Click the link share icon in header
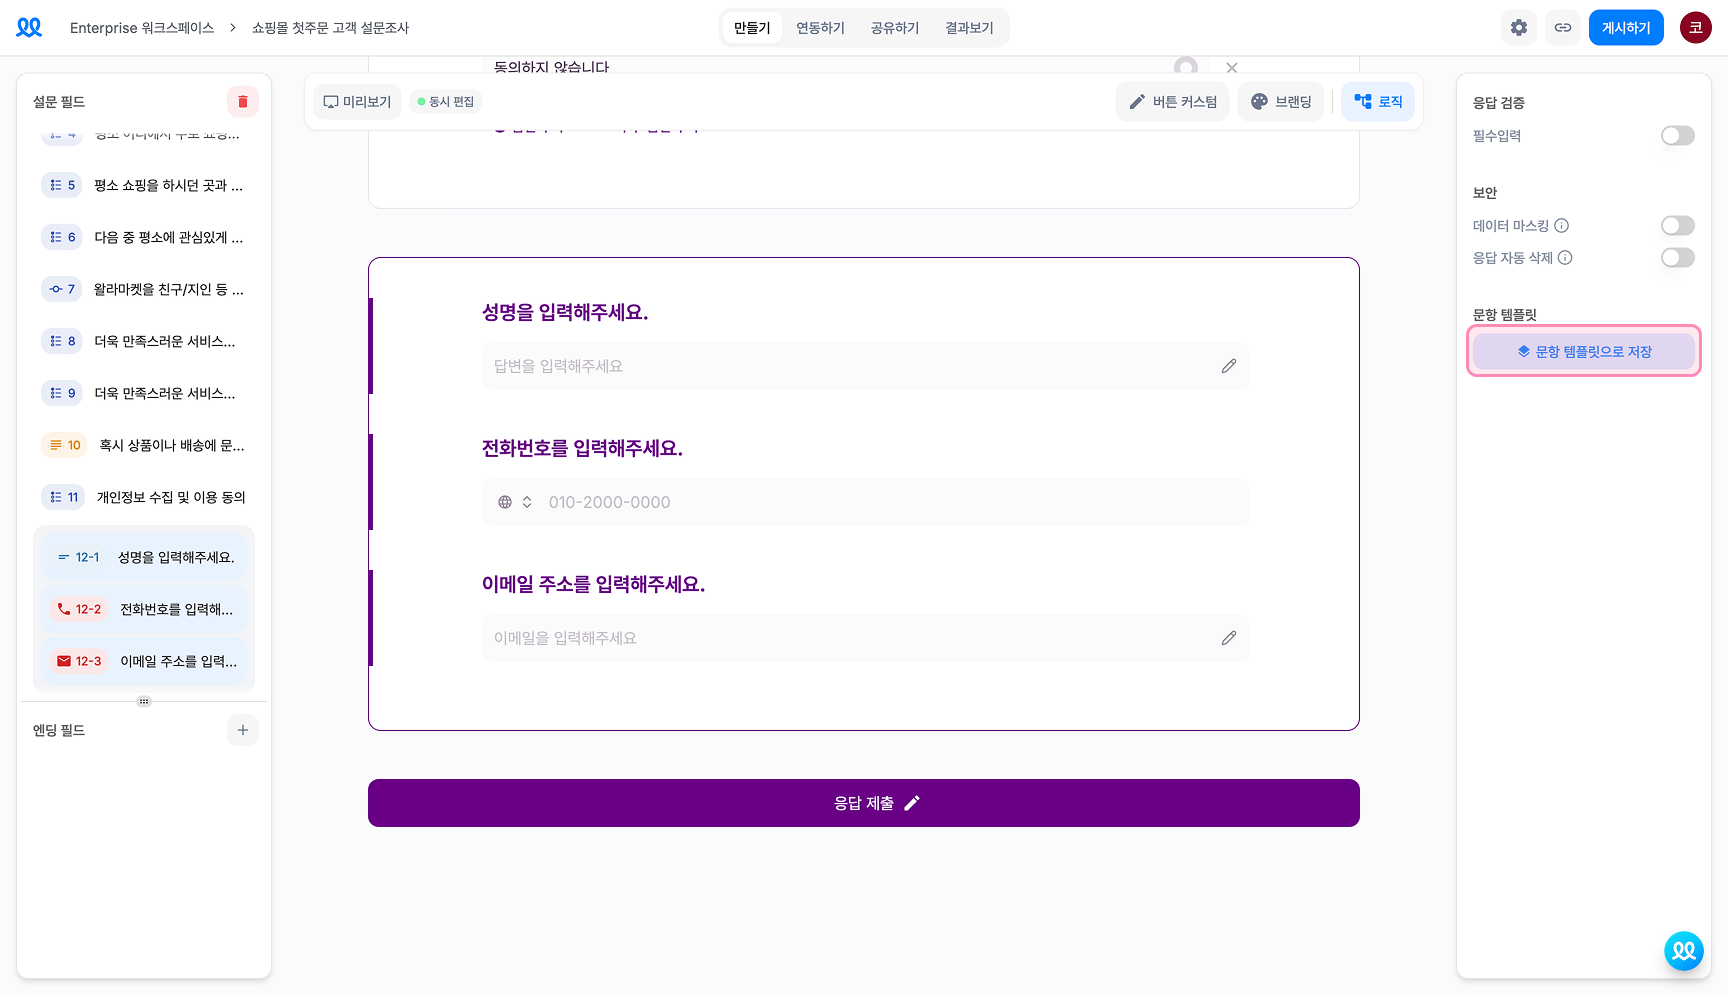Image resolution: width=1728 pixels, height=995 pixels. [x=1563, y=28]
